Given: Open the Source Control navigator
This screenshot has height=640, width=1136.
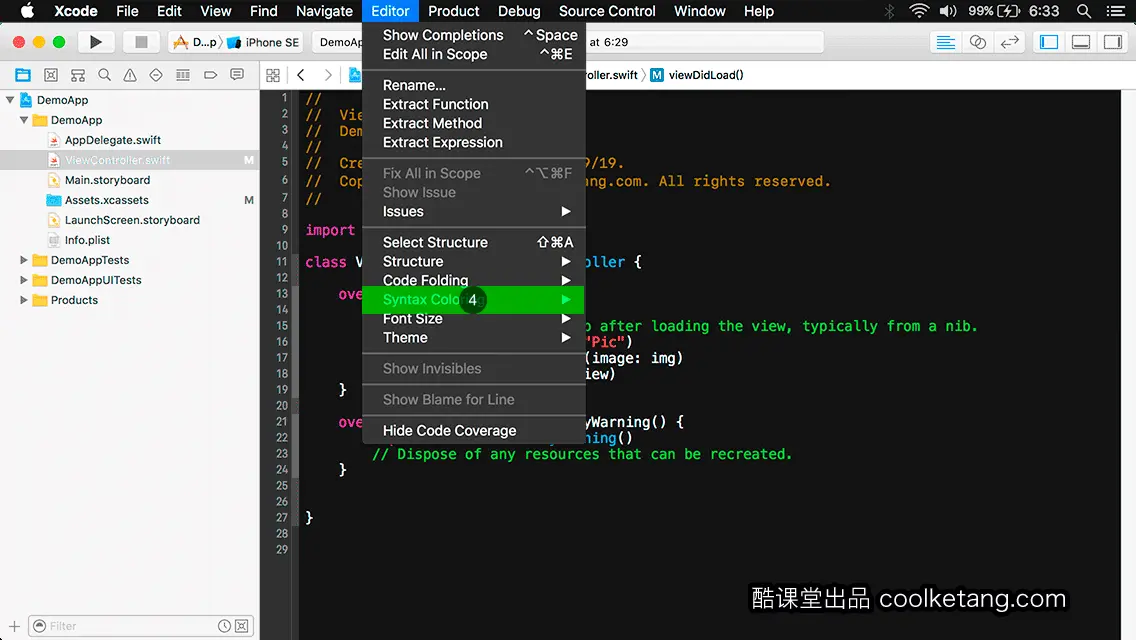Looking at the screenshot, I should tap(51, 75).
